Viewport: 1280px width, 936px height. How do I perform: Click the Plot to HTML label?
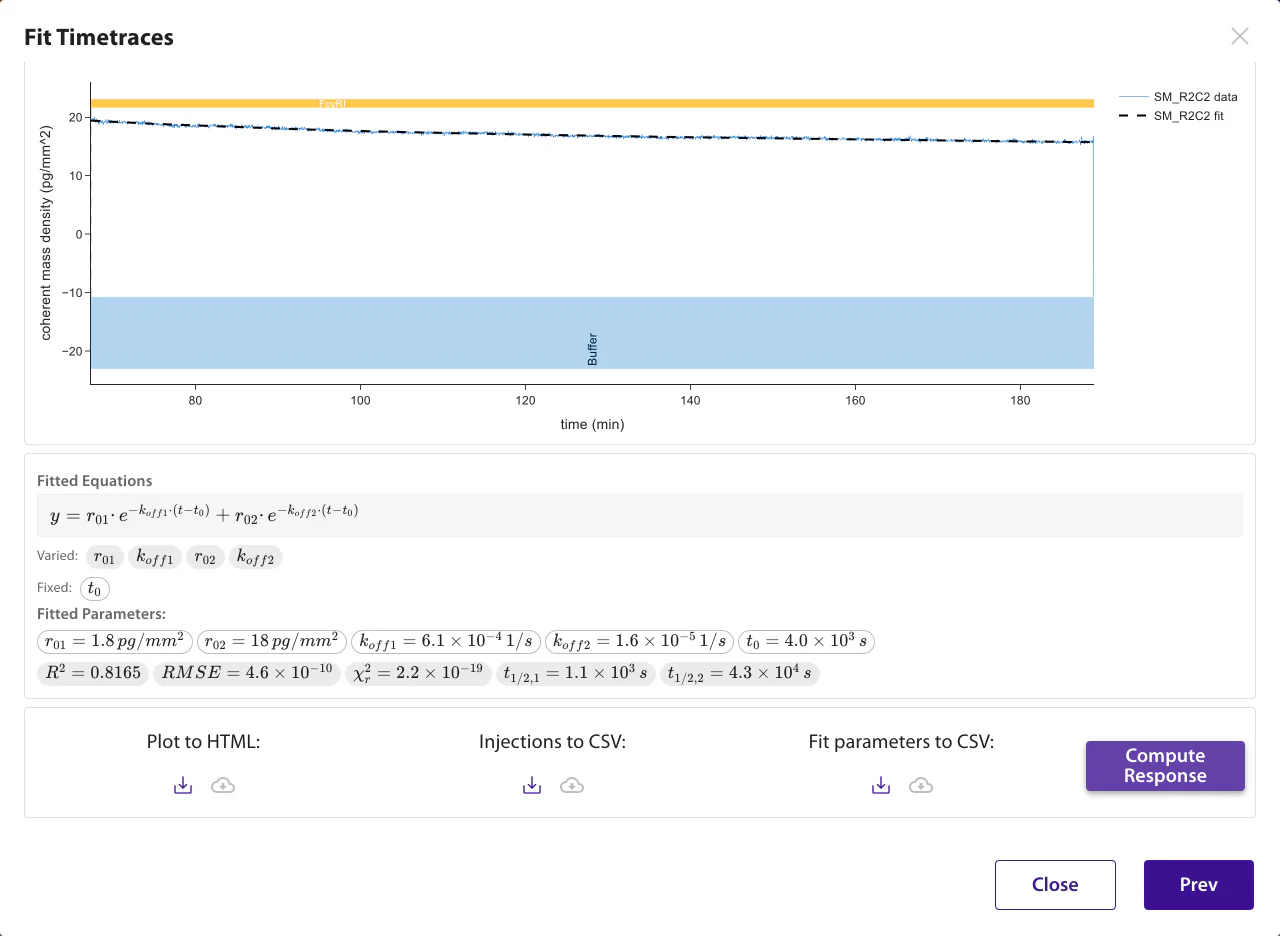click(x=203, y=742)
